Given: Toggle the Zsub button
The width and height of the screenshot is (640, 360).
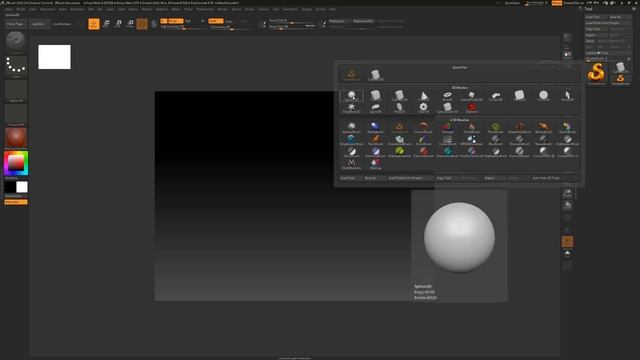Looking at the screenshot, I should [x=229, y=21].
